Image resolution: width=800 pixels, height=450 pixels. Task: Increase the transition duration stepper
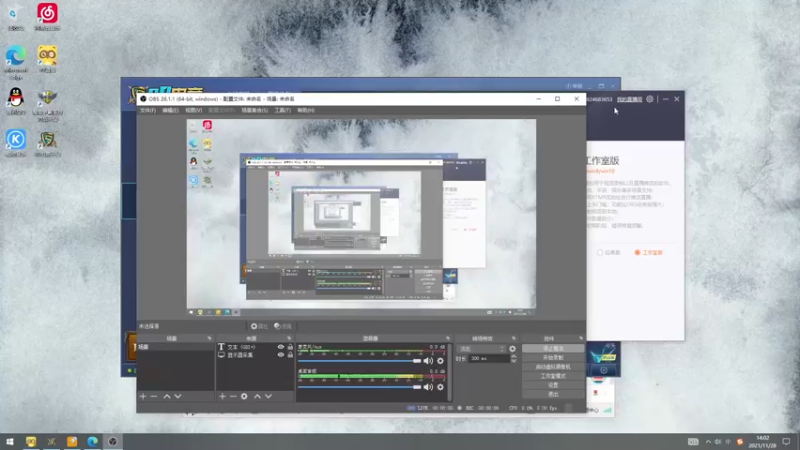coord(513,357)
